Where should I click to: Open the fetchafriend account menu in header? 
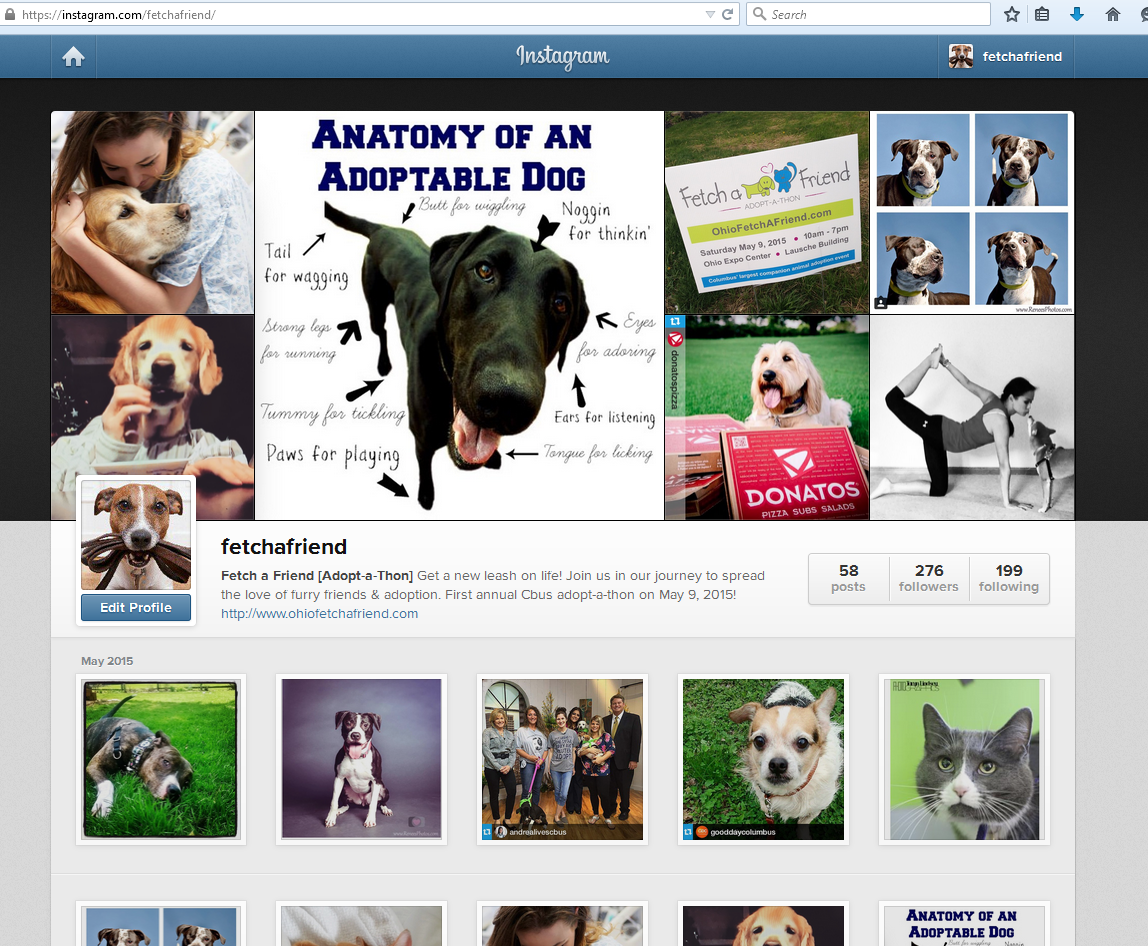[x=1006, y=57]
